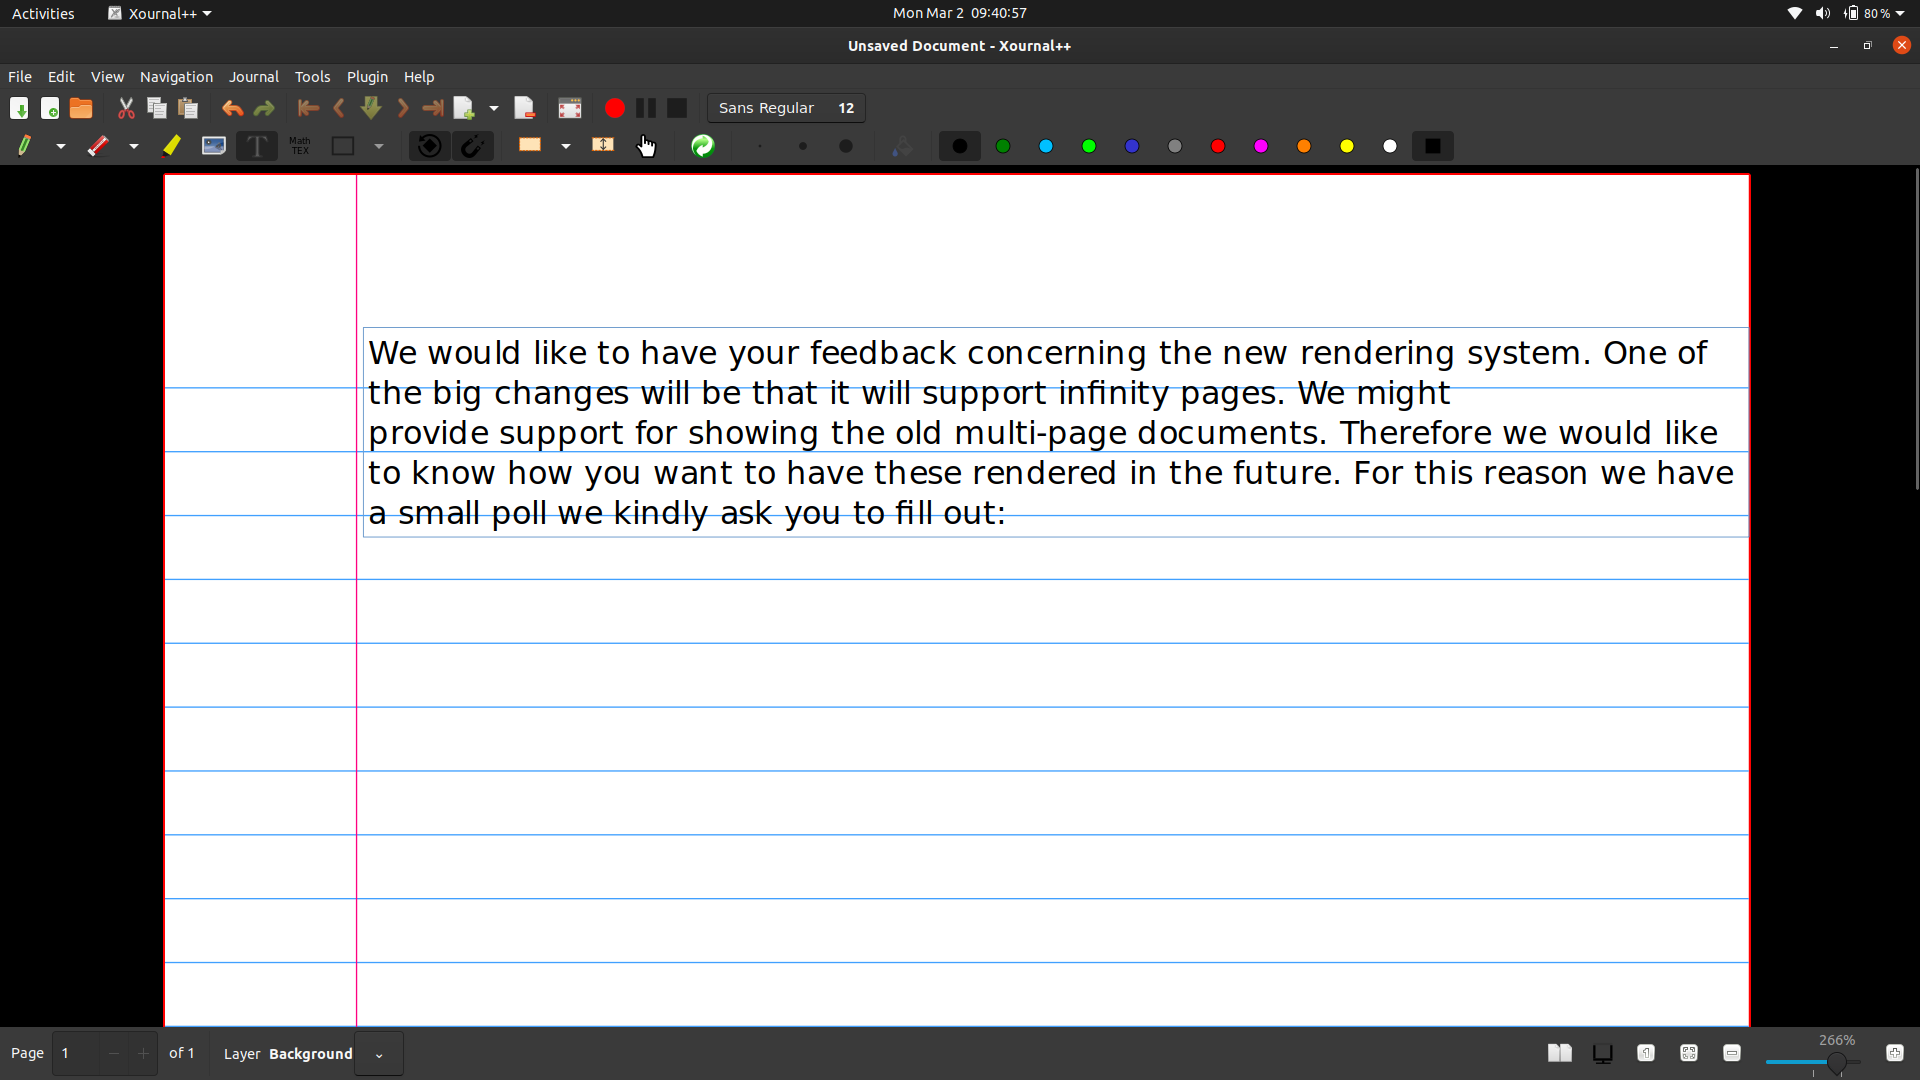Click the Delete Page icon
The width and height of the screenshot is (1920, 1080).
point(524,108)
